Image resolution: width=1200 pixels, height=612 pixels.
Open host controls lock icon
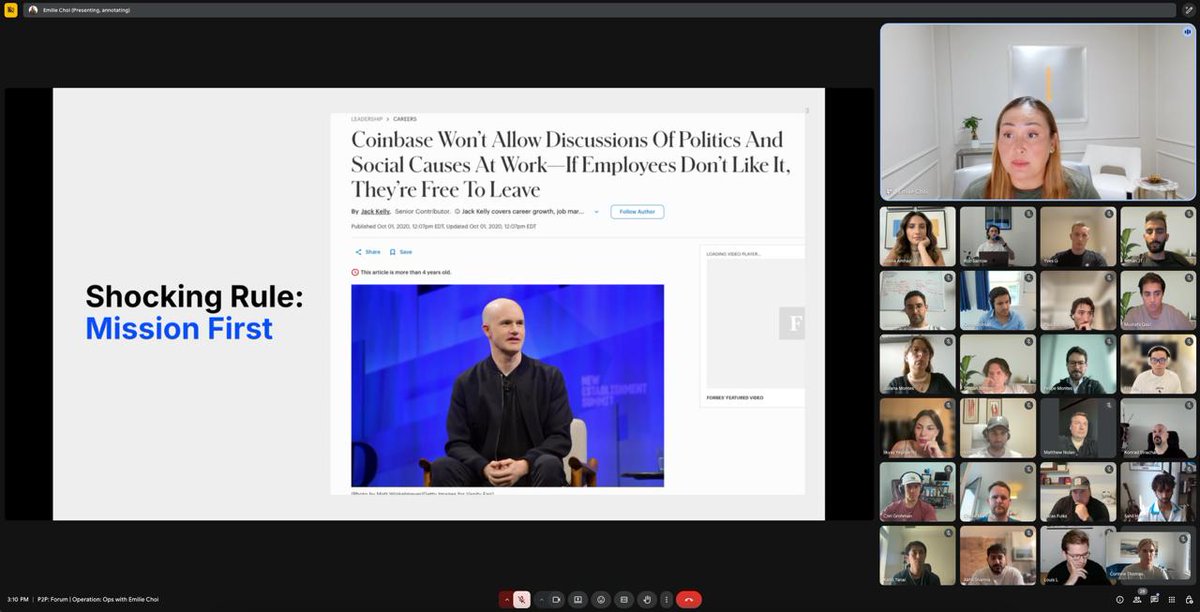click(1188, 600)
